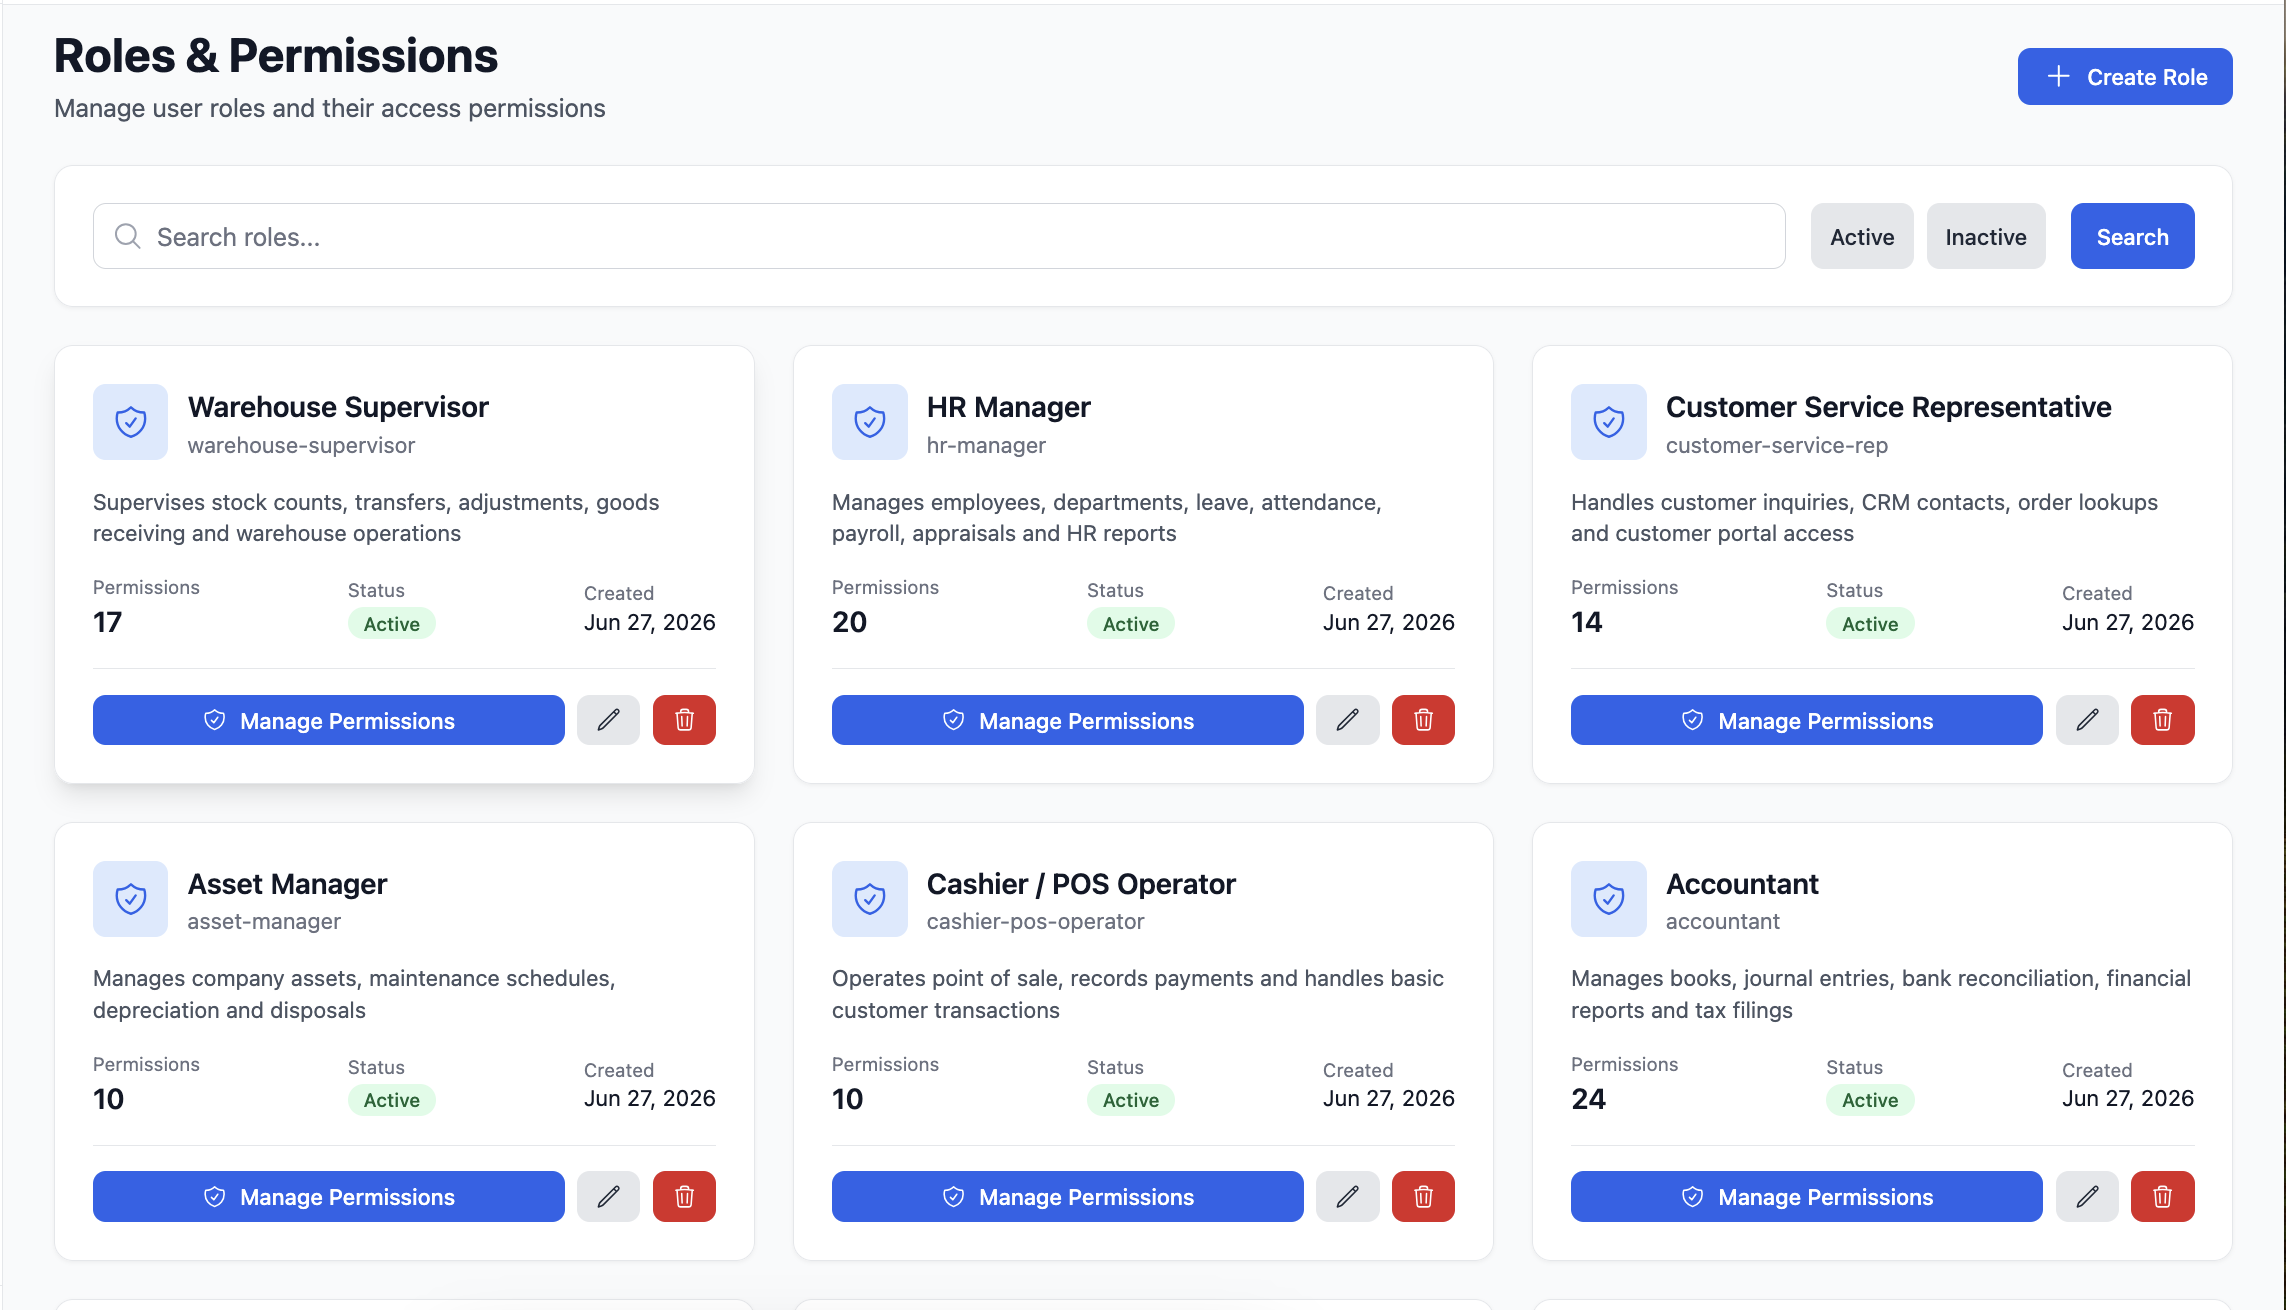Open the edit pencil for Cashier / POS Operator

click(1347, 1196)
